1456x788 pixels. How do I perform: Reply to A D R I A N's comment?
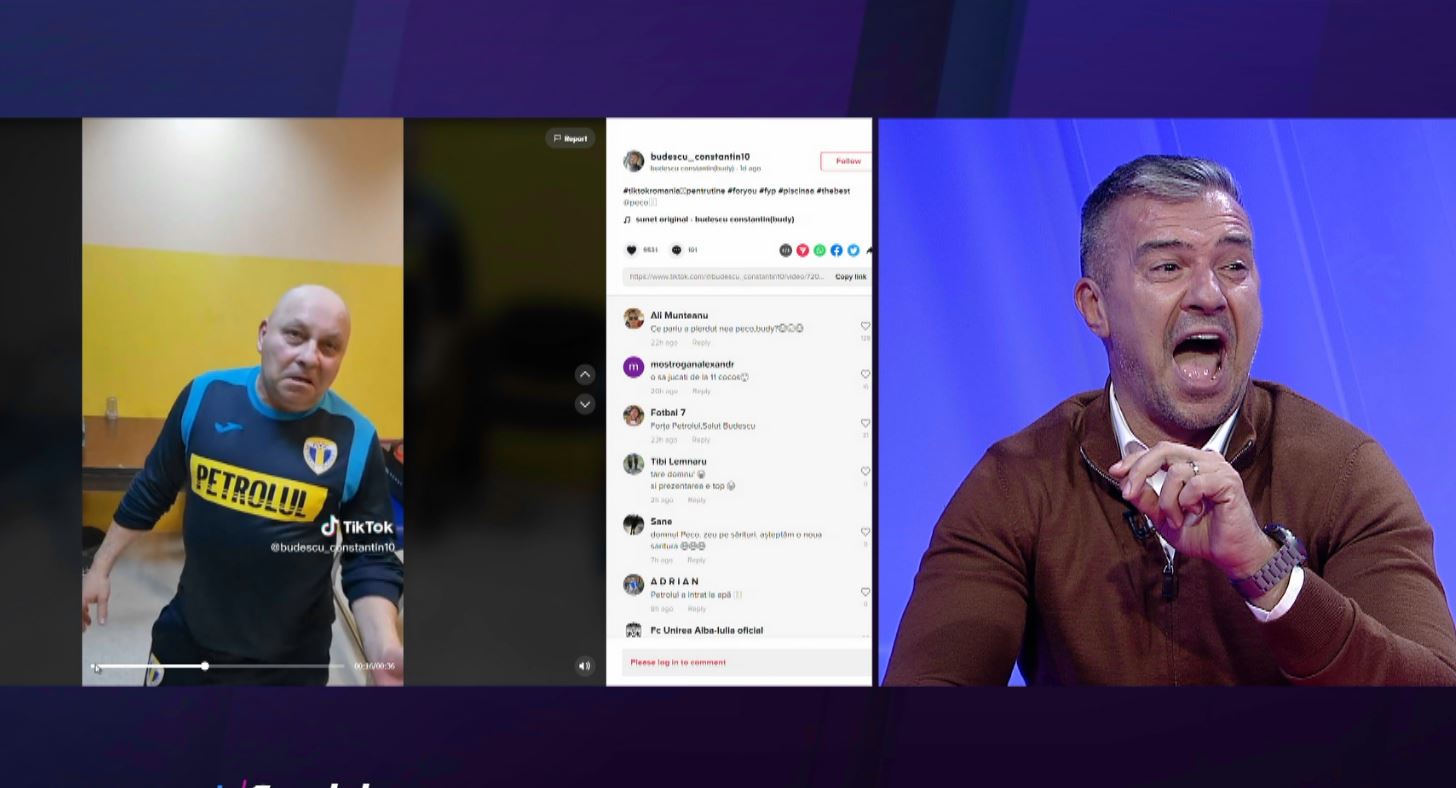coord(697,609)
